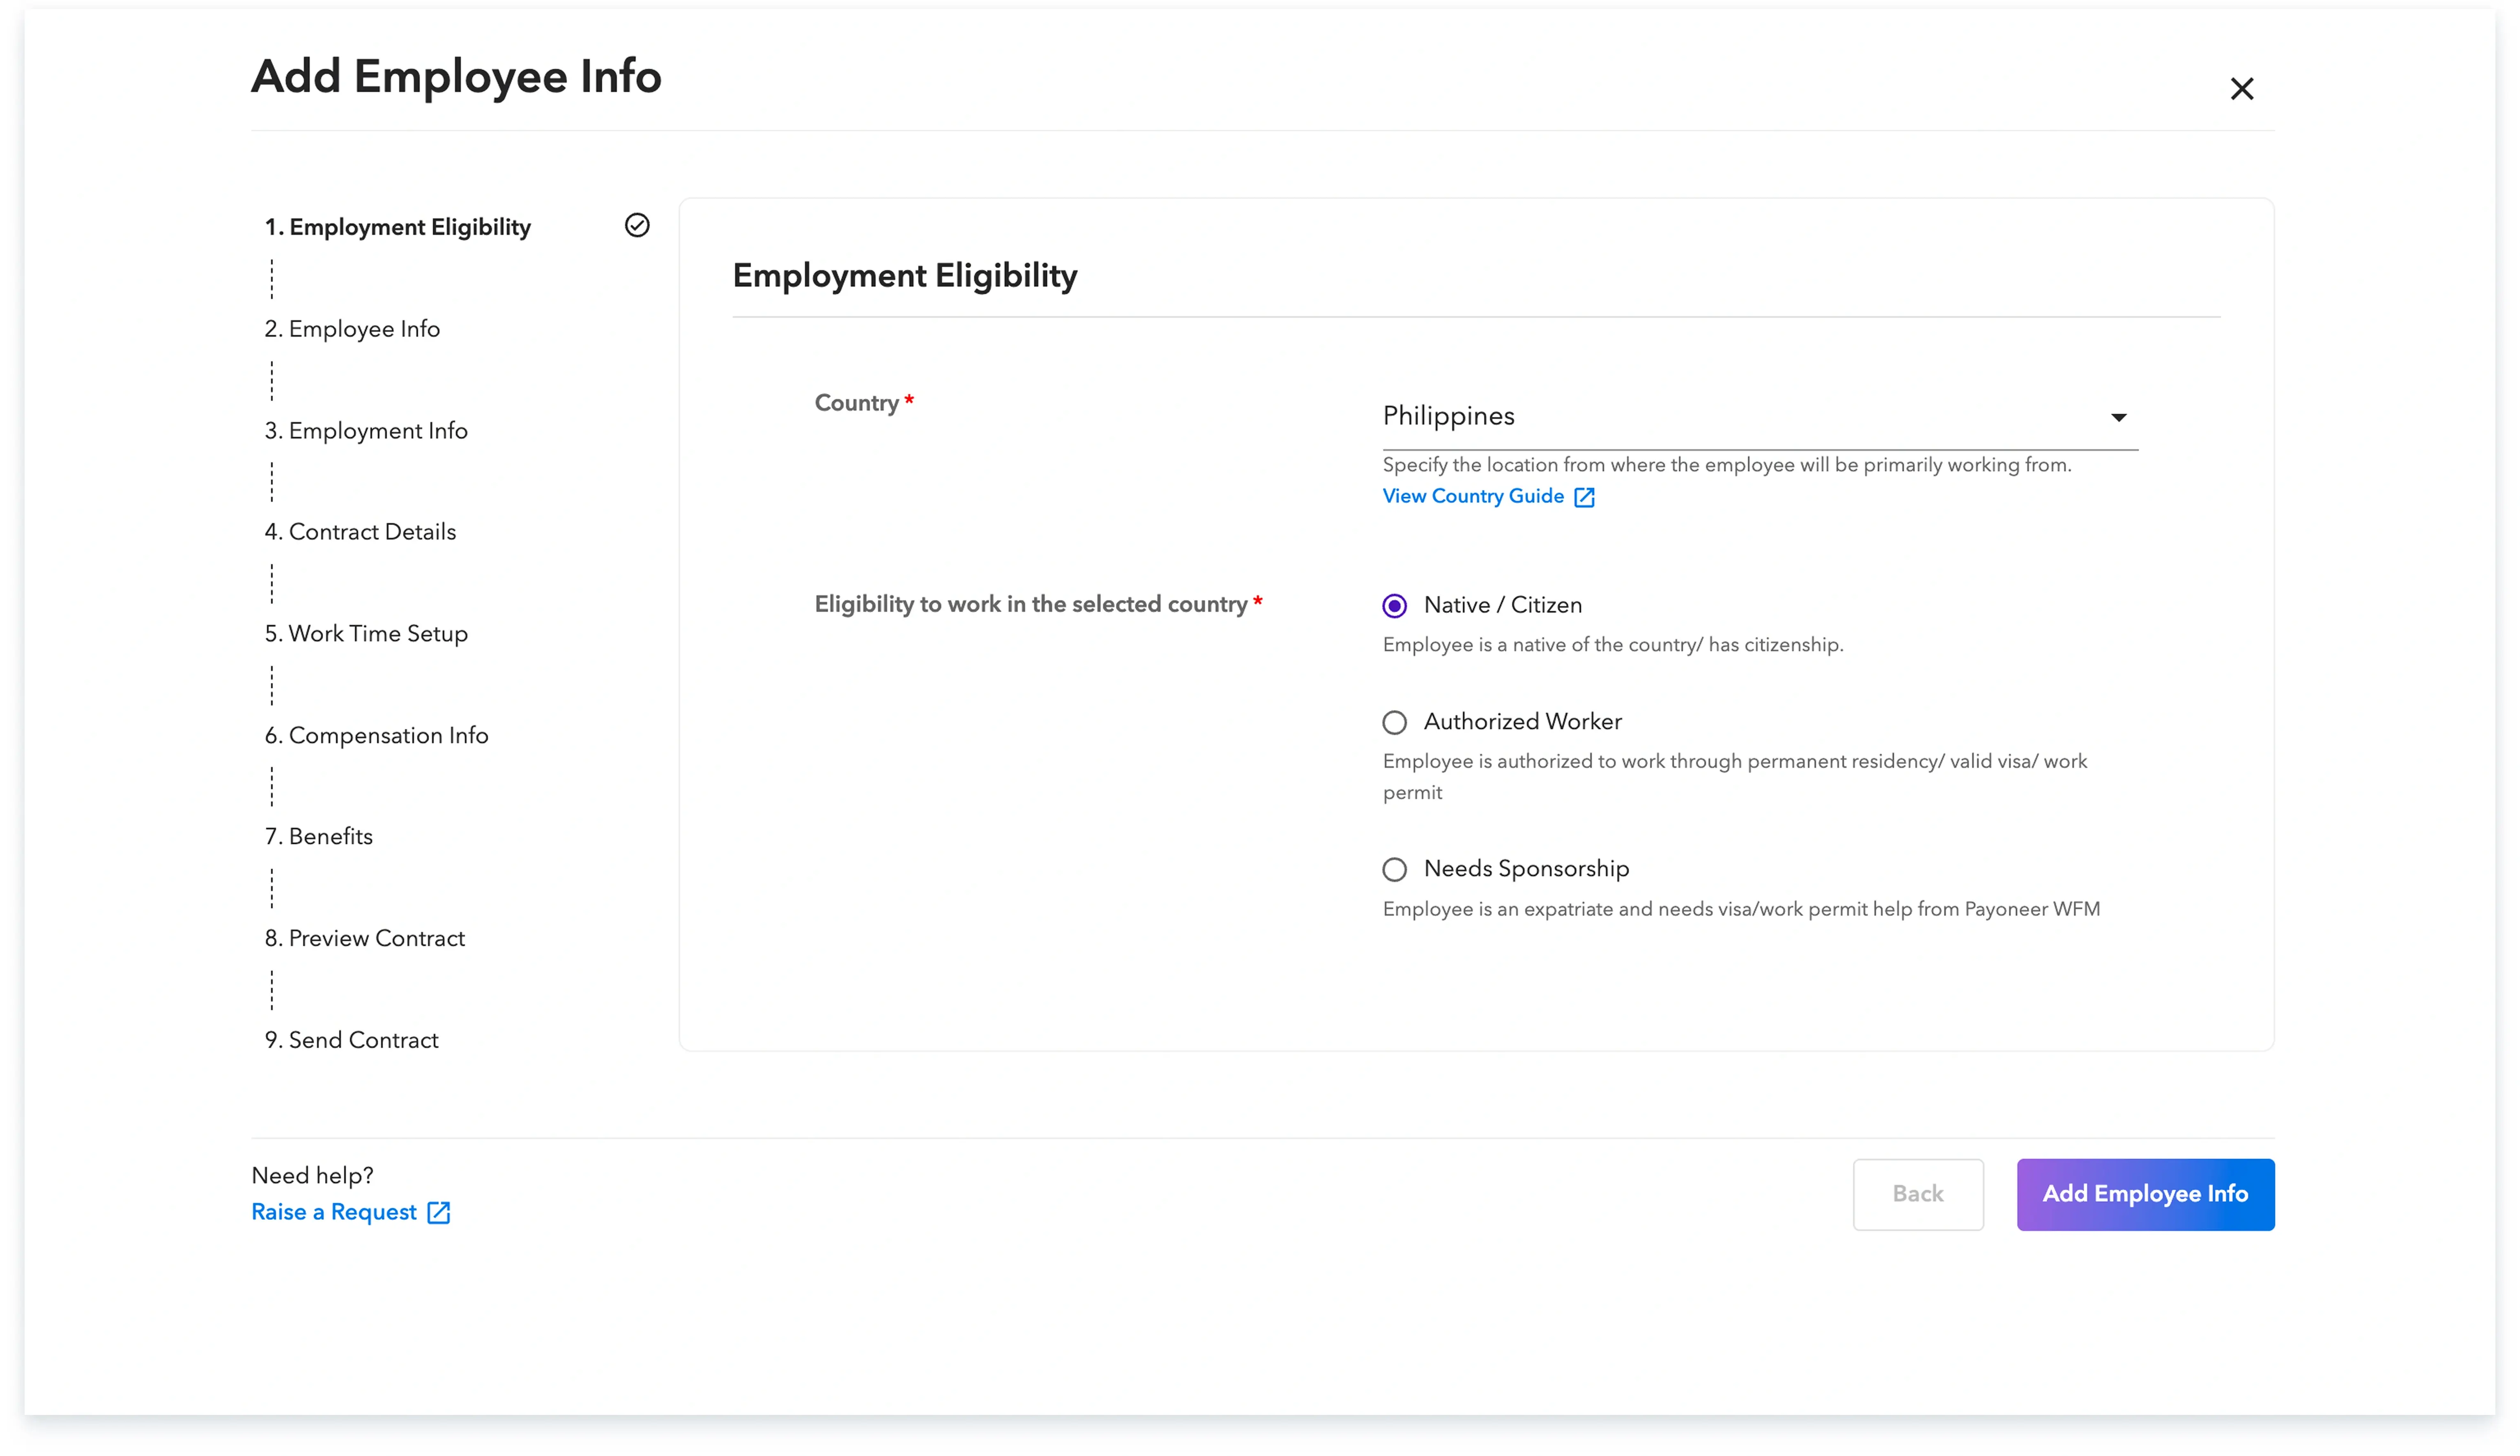Click the dropdown caret on the Country field

2120,417
